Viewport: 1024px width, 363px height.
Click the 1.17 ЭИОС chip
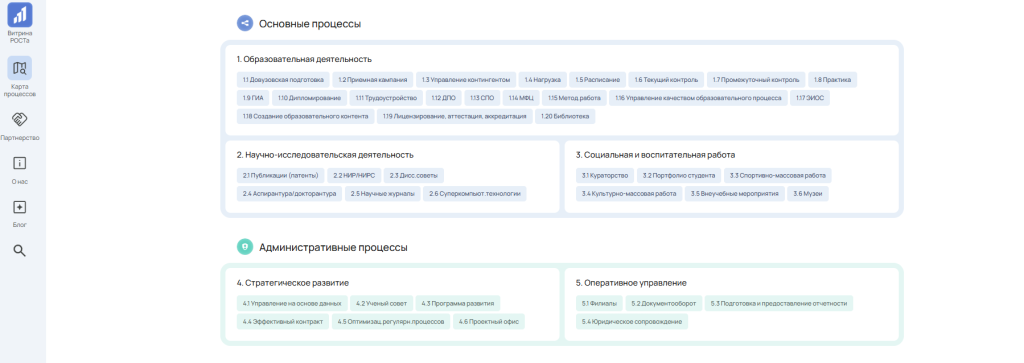click(810, 99)
